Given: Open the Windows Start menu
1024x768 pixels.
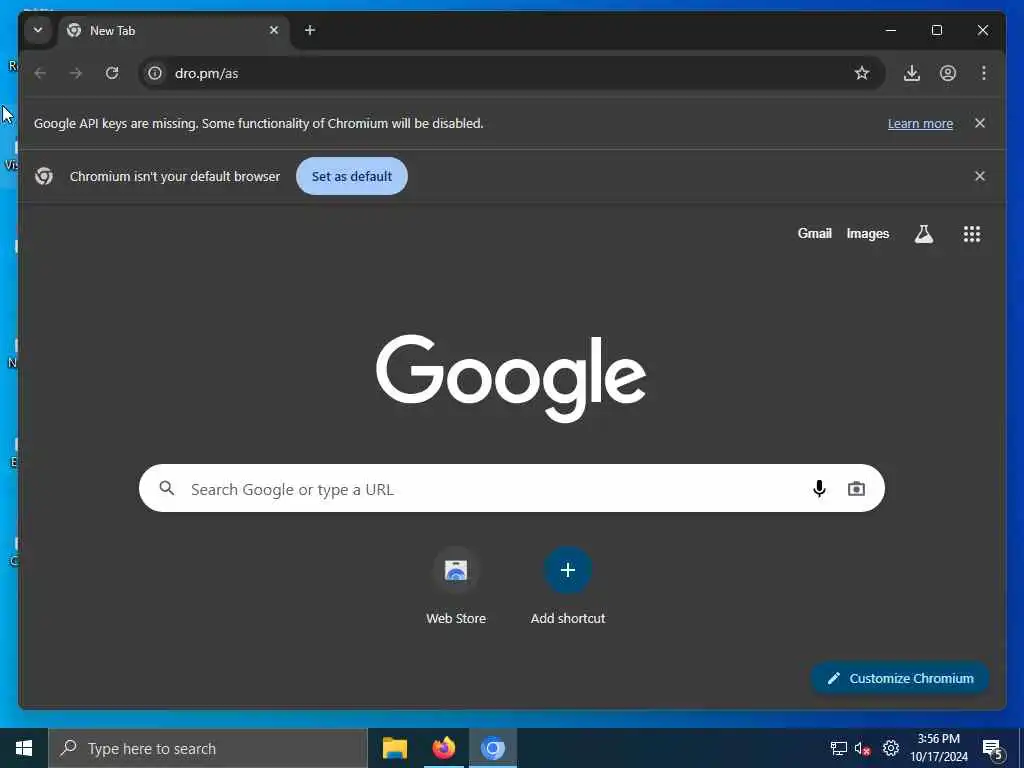Looking at the screenshot, I should (x=24, y=748).
